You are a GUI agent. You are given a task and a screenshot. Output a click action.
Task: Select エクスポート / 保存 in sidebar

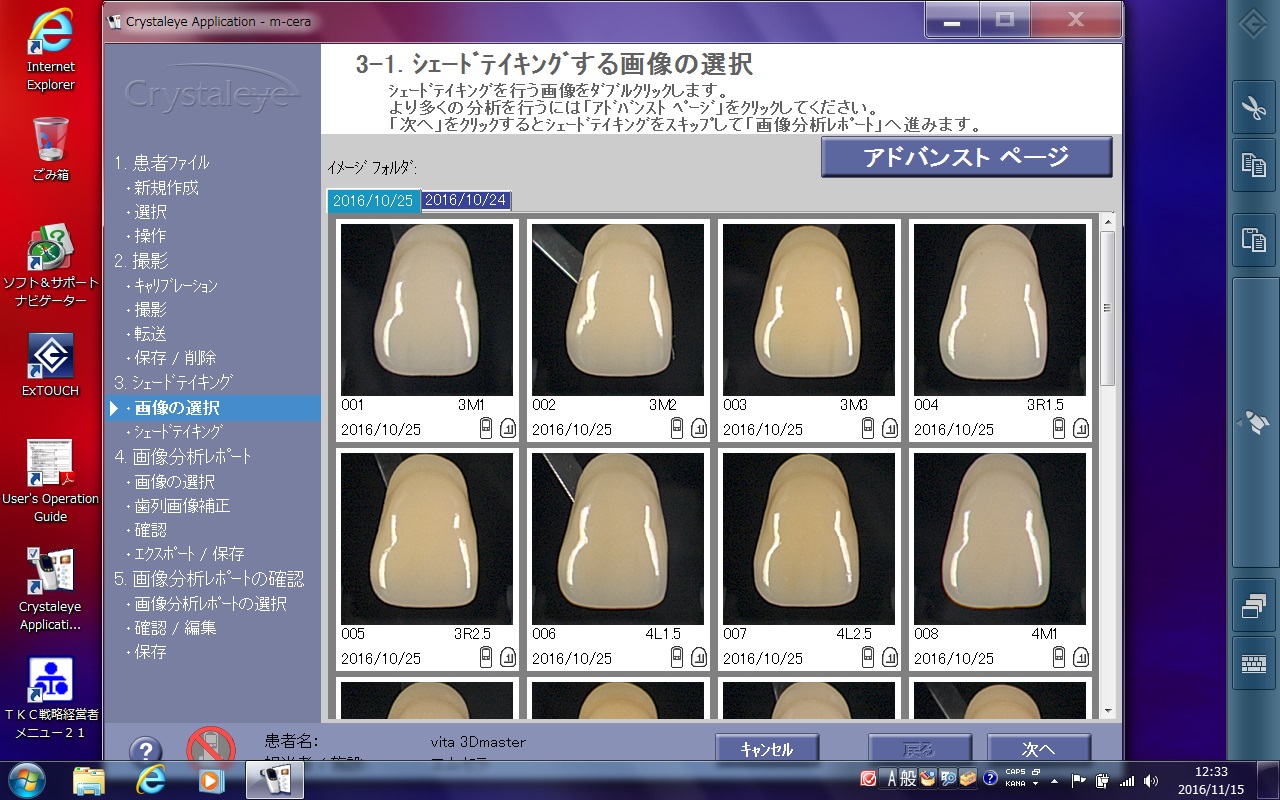click(189, 554)
